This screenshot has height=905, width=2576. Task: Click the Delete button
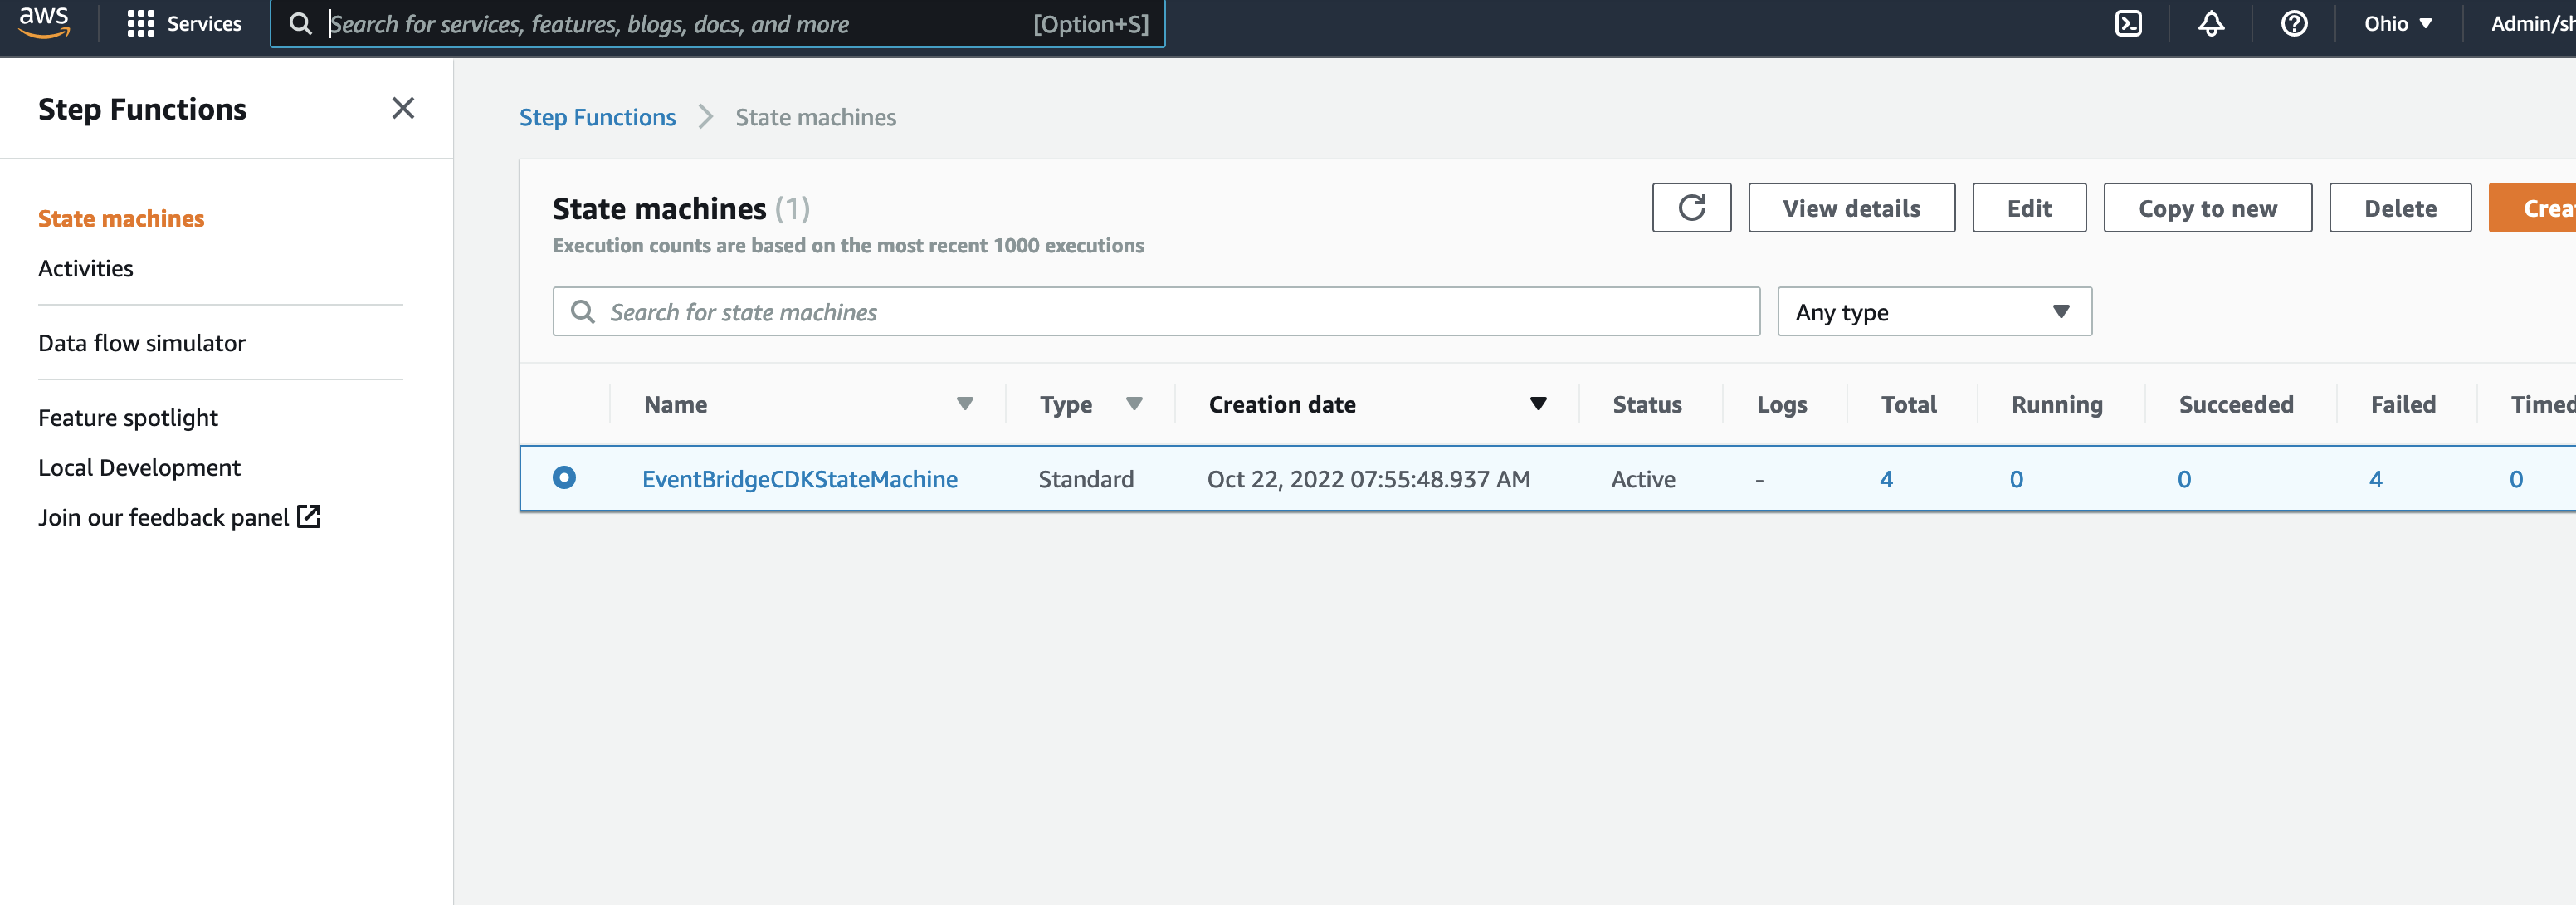(x=2400, y=208)
